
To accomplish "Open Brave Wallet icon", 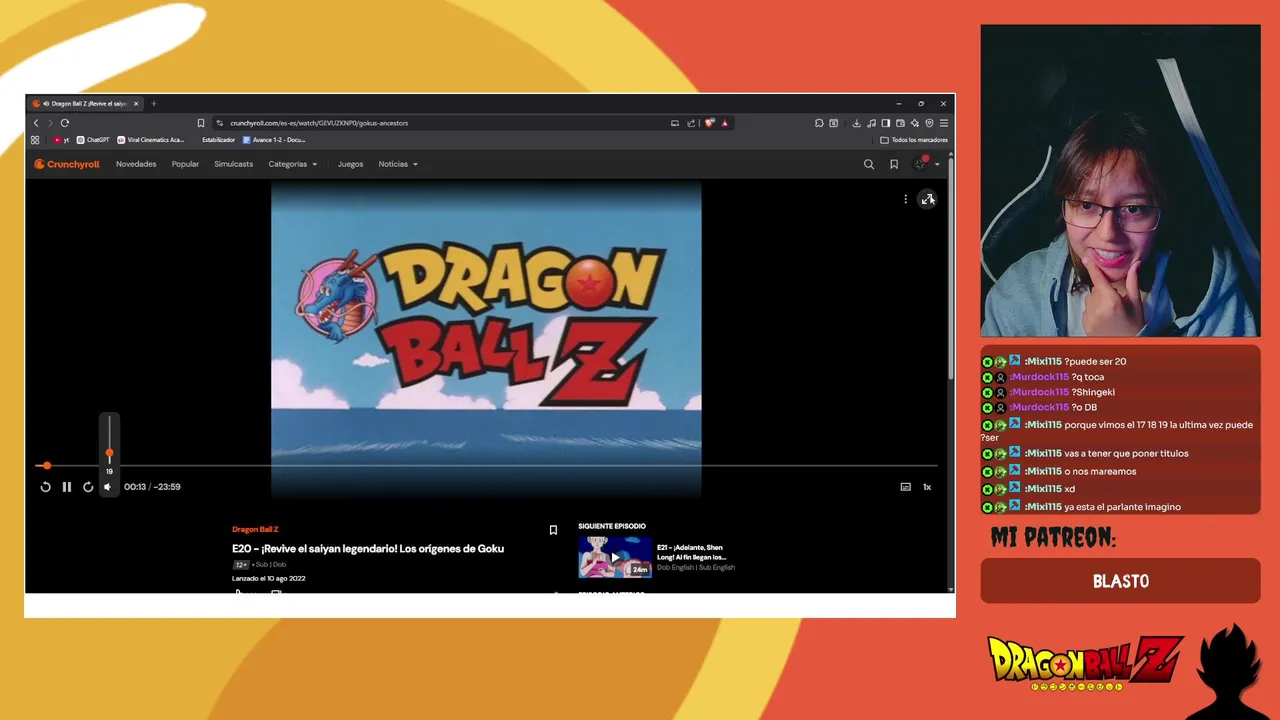I will pos(900,123).
